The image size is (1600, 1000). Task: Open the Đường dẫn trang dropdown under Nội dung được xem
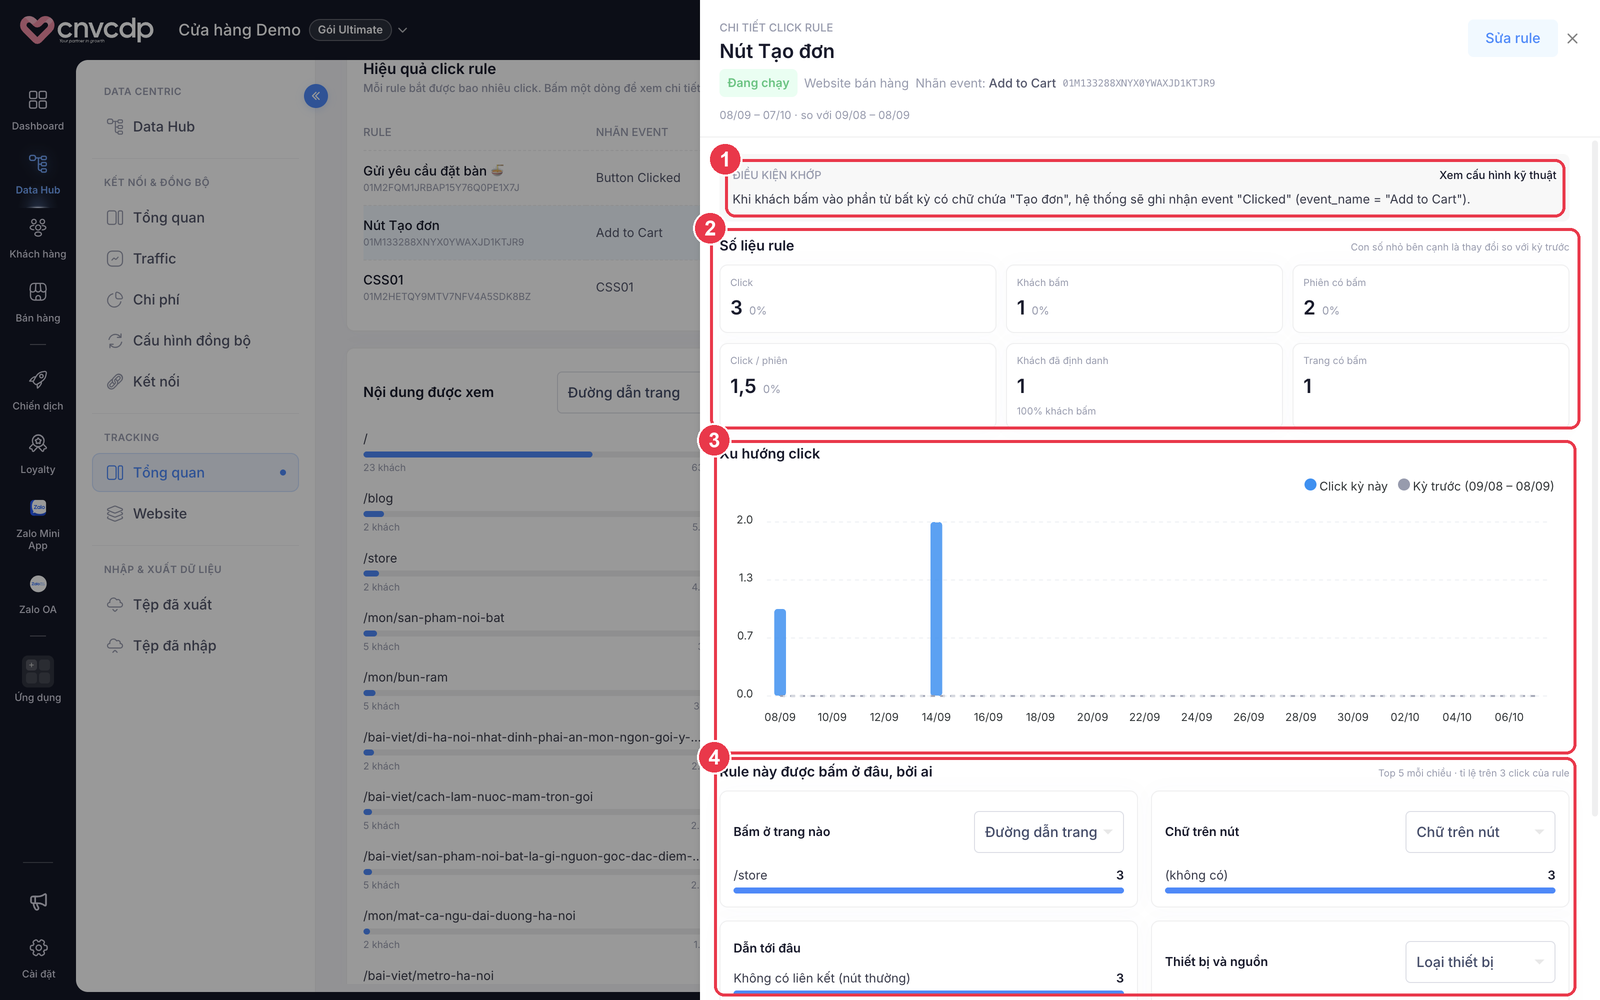(628, 392)
